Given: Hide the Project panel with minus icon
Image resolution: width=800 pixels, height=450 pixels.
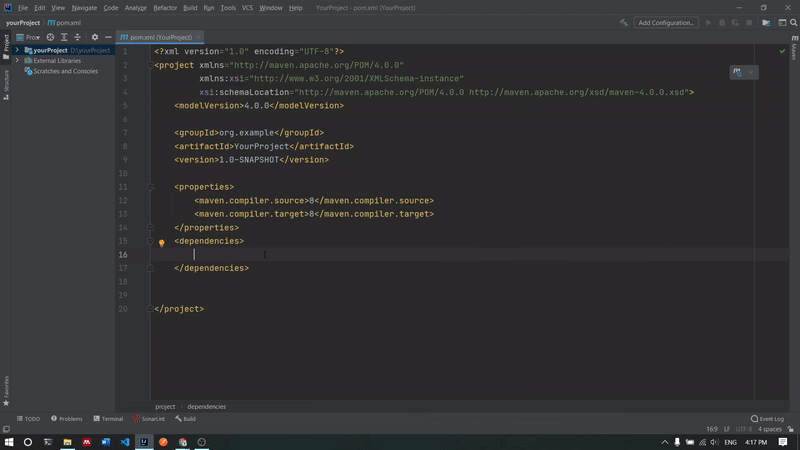Looking at the screenshot, I should tap(108, 37).
